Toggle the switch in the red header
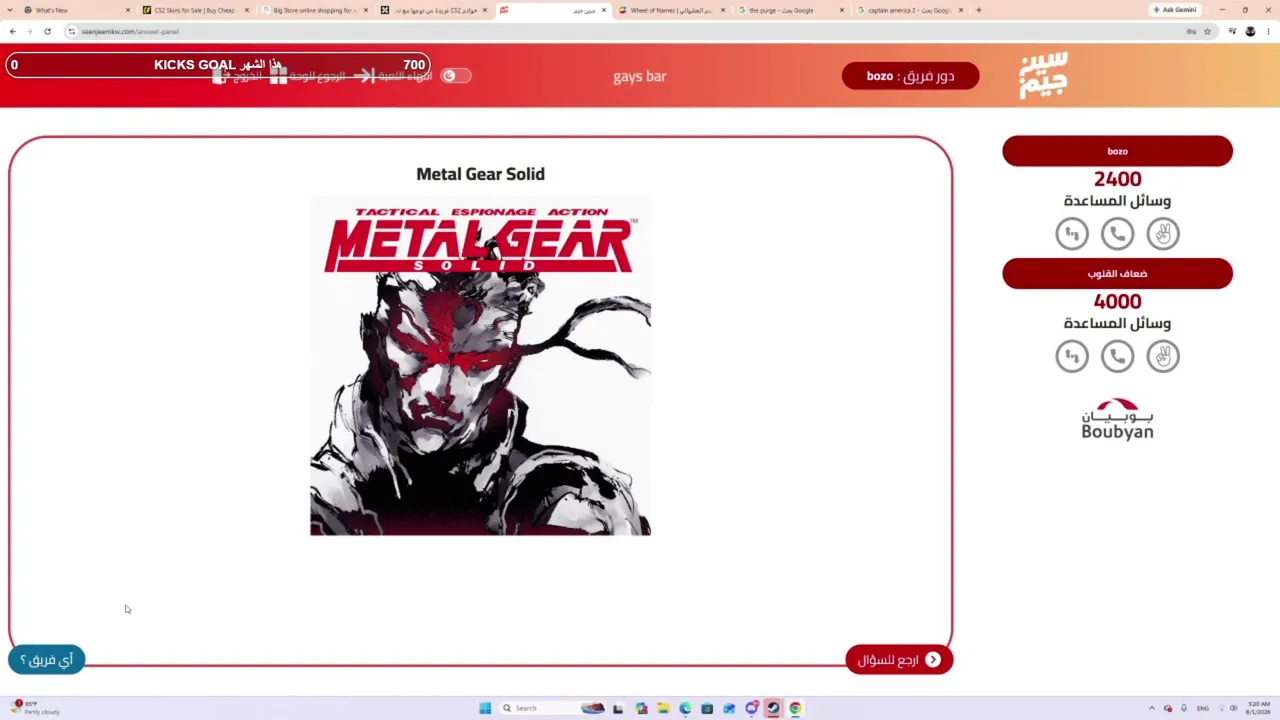The height and width of the screenshot is (720, 1280). click(455, 76)
